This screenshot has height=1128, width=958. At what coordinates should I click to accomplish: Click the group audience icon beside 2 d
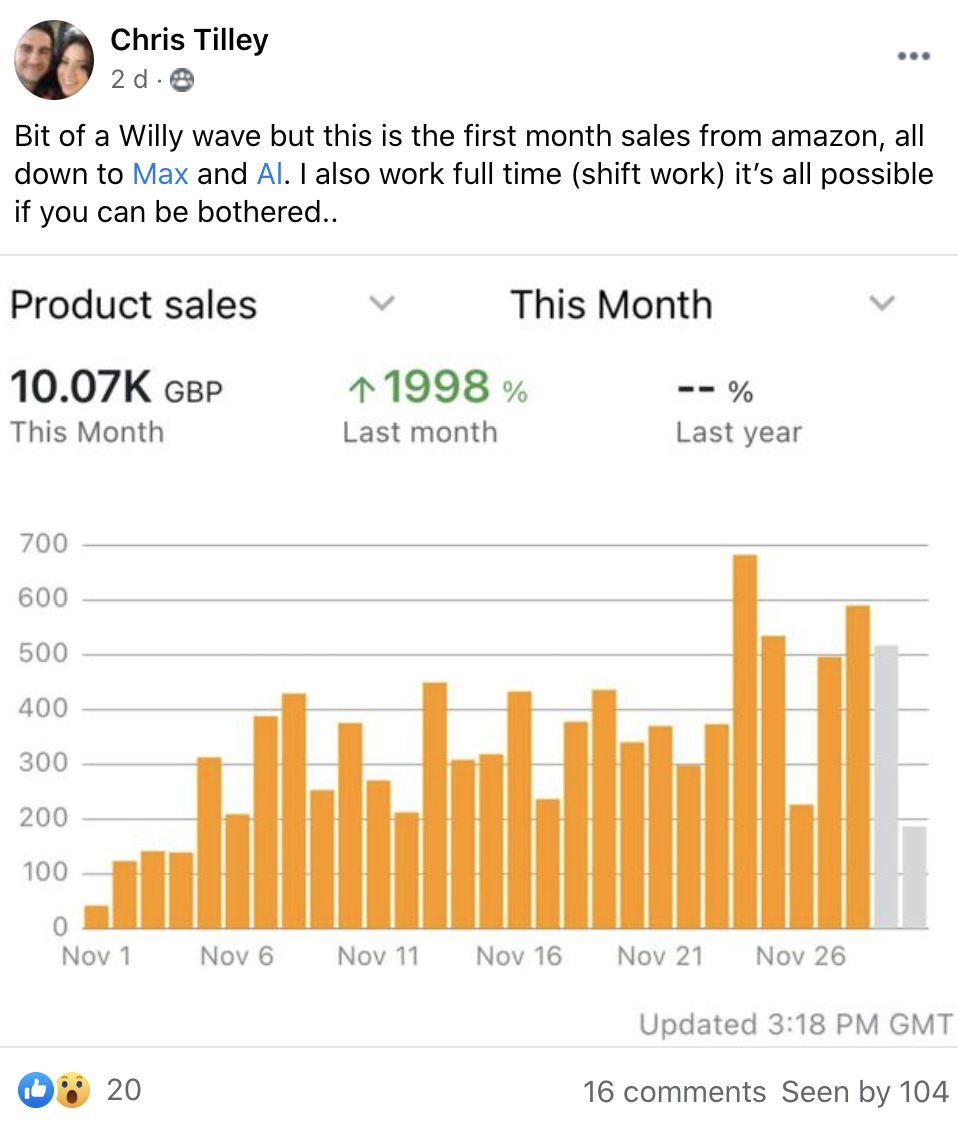pos(181,80)
